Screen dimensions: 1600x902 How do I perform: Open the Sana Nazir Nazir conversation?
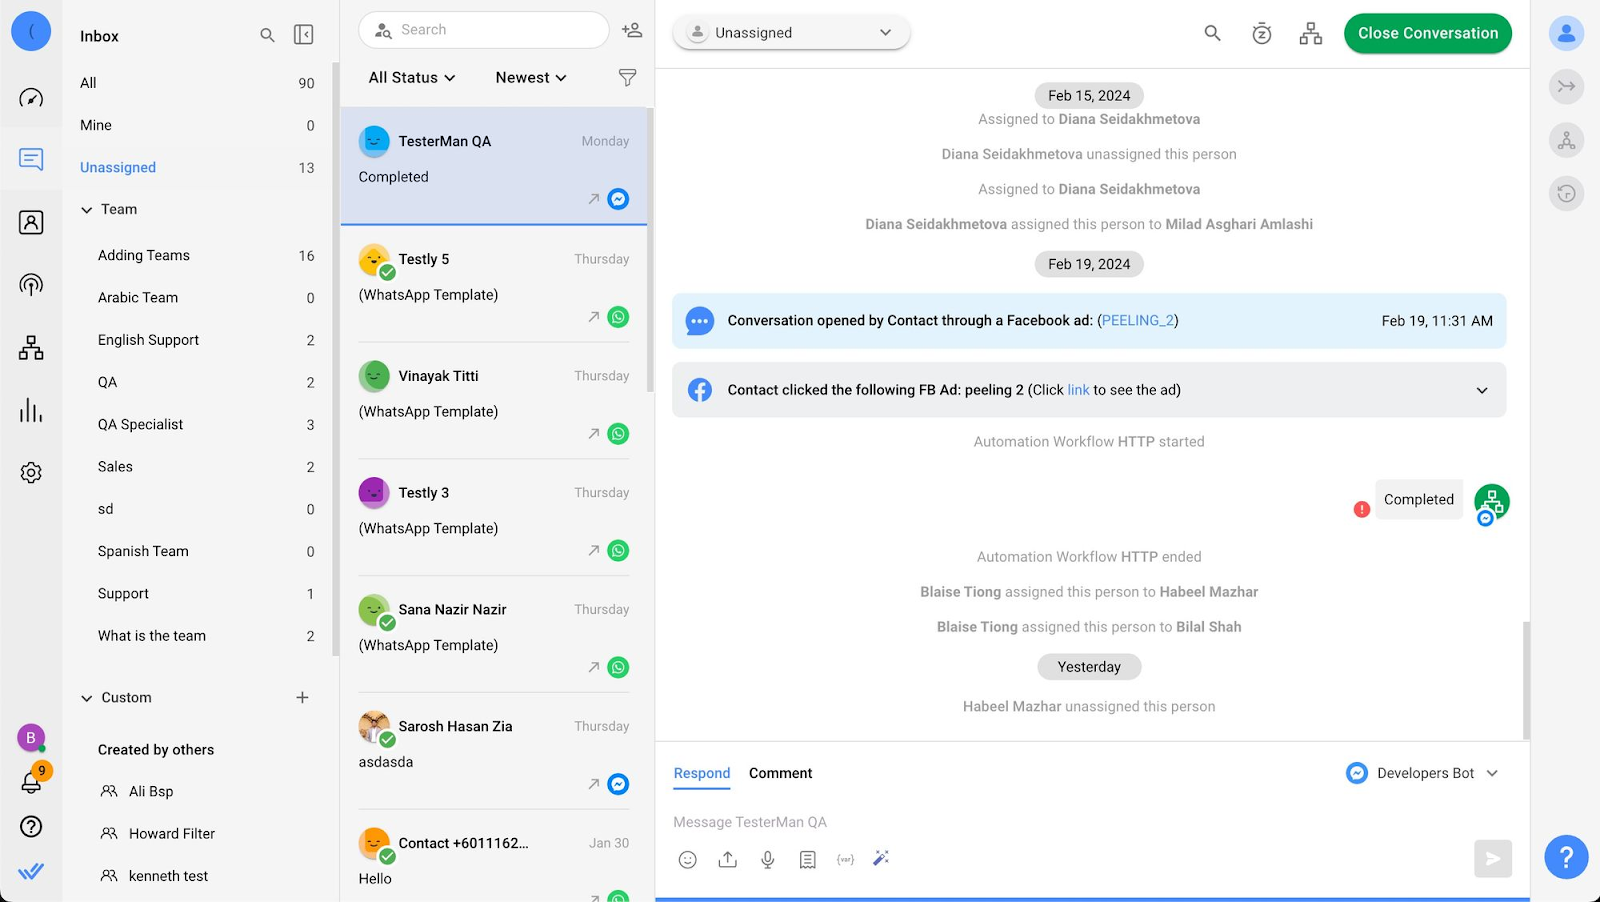coord(494,634)
